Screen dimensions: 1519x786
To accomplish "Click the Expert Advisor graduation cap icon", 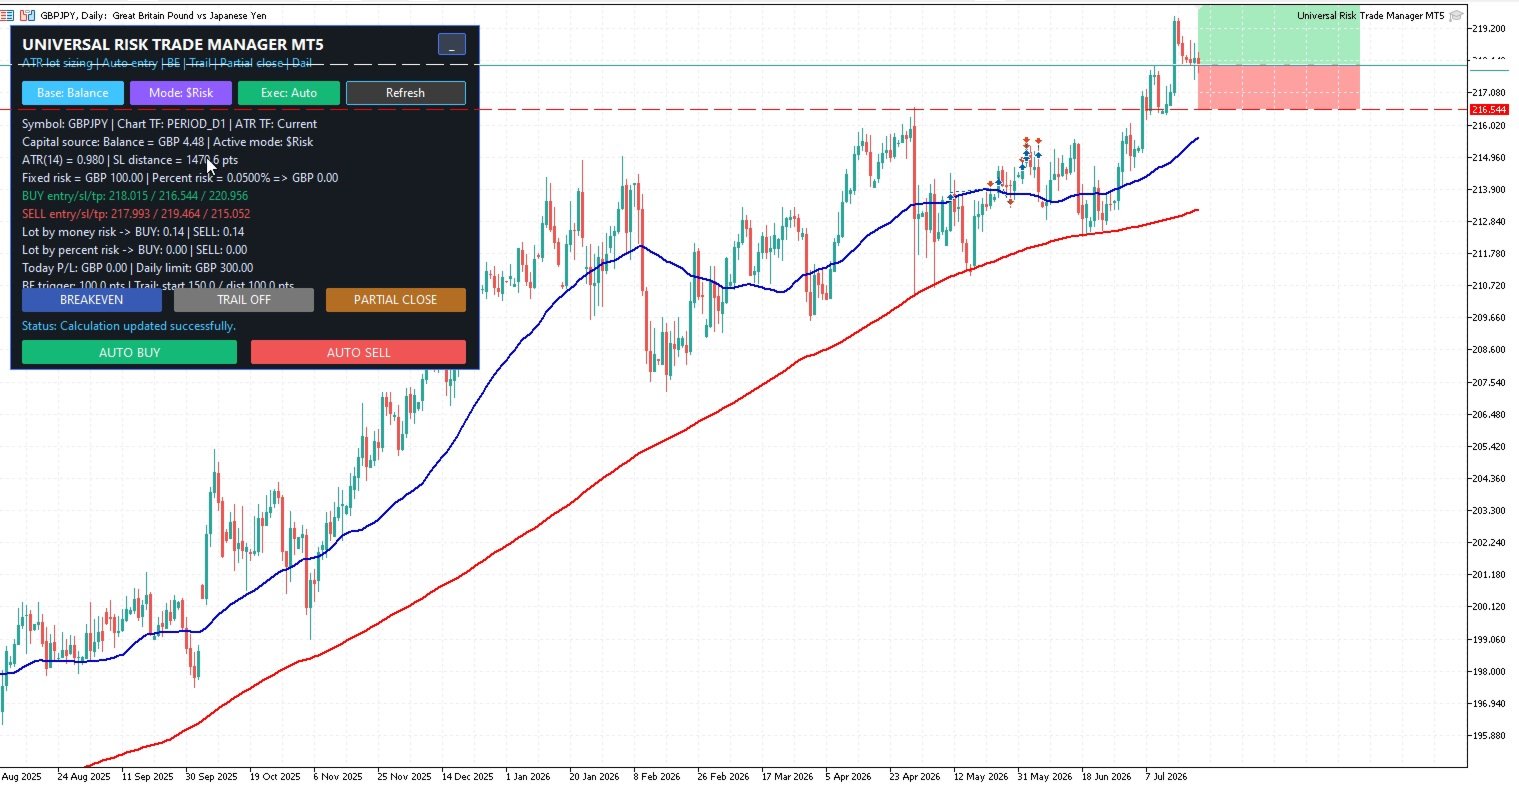I will click(x=1456, y=16).
